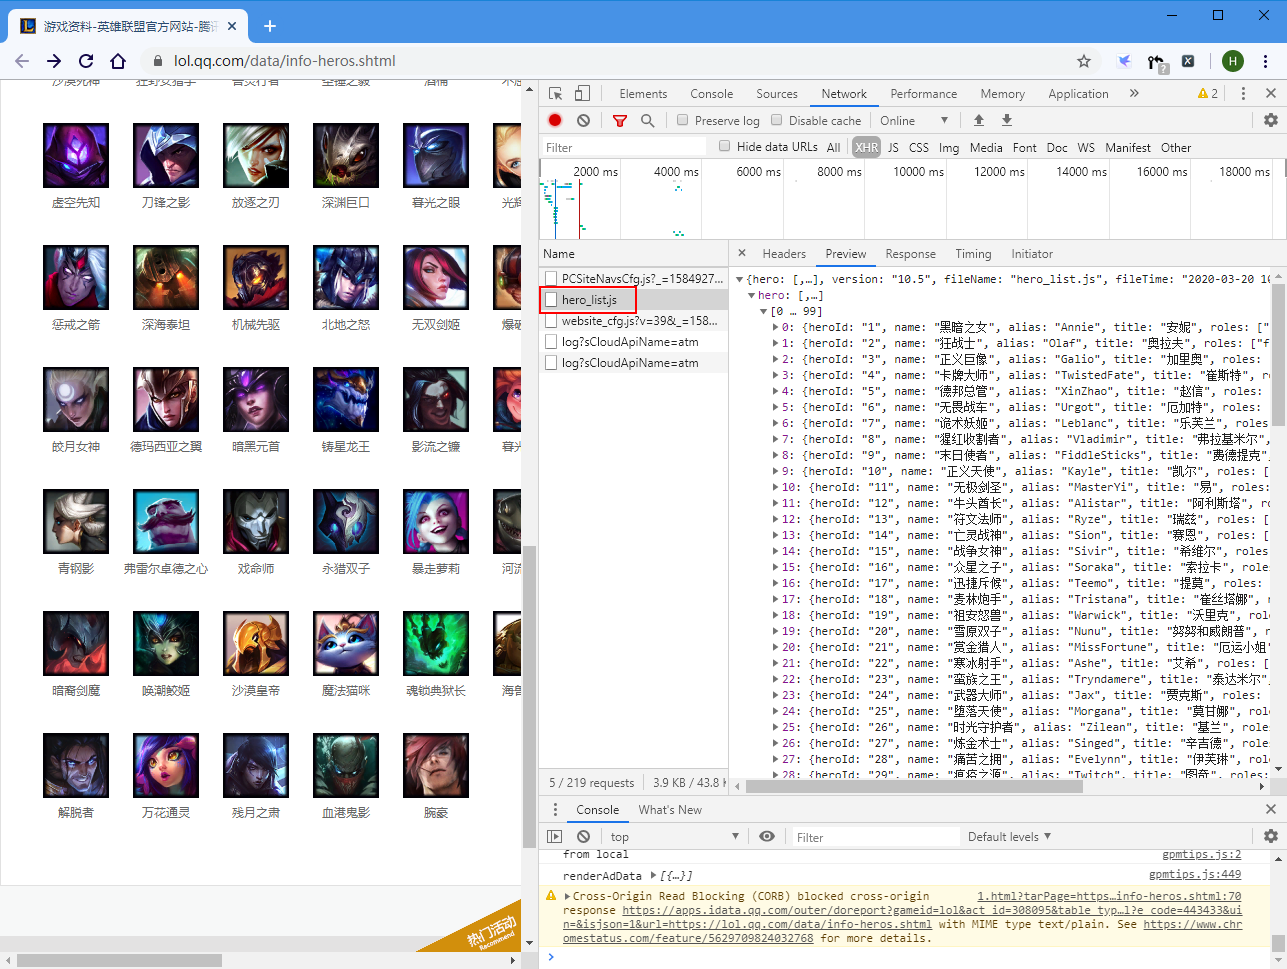Switch to Elements tab
Viewport: 1287px width, 969px height.
643,93
